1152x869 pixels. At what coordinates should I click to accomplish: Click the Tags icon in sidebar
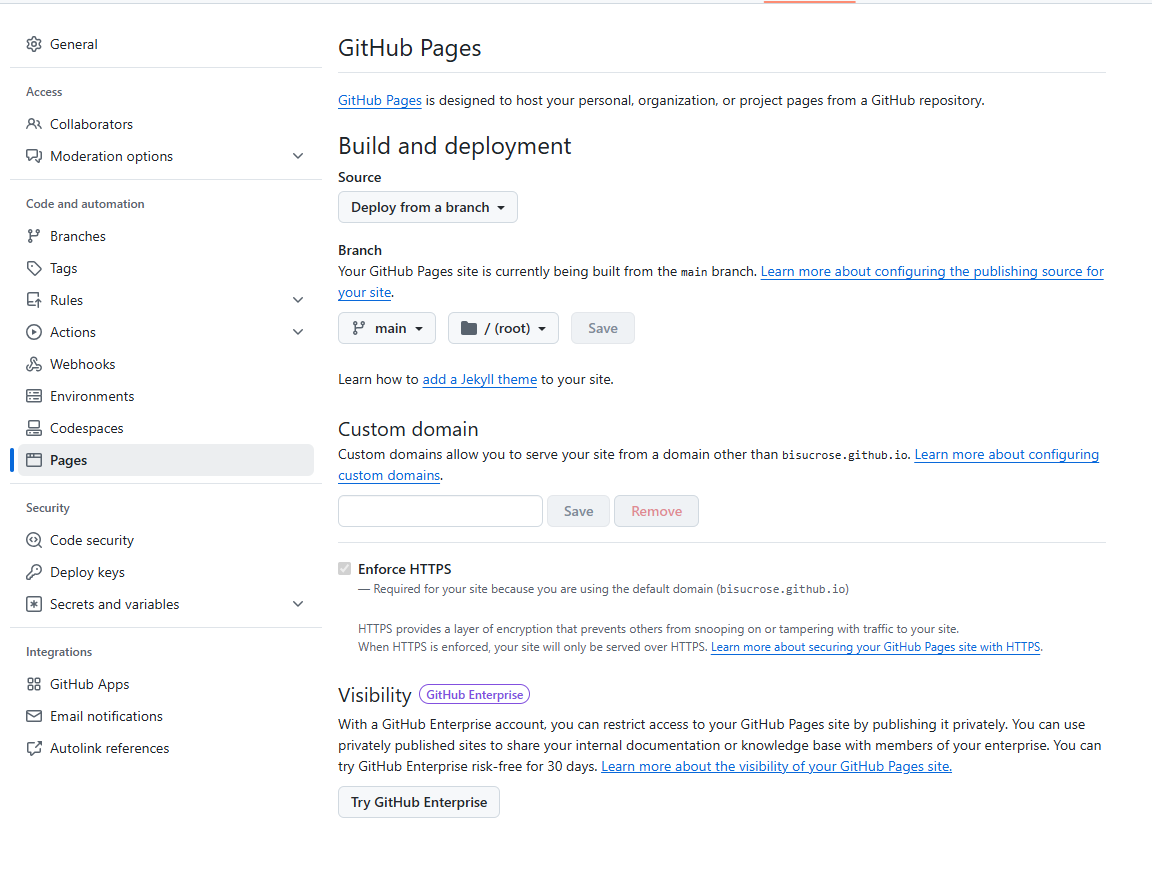(x=34, y=268)
